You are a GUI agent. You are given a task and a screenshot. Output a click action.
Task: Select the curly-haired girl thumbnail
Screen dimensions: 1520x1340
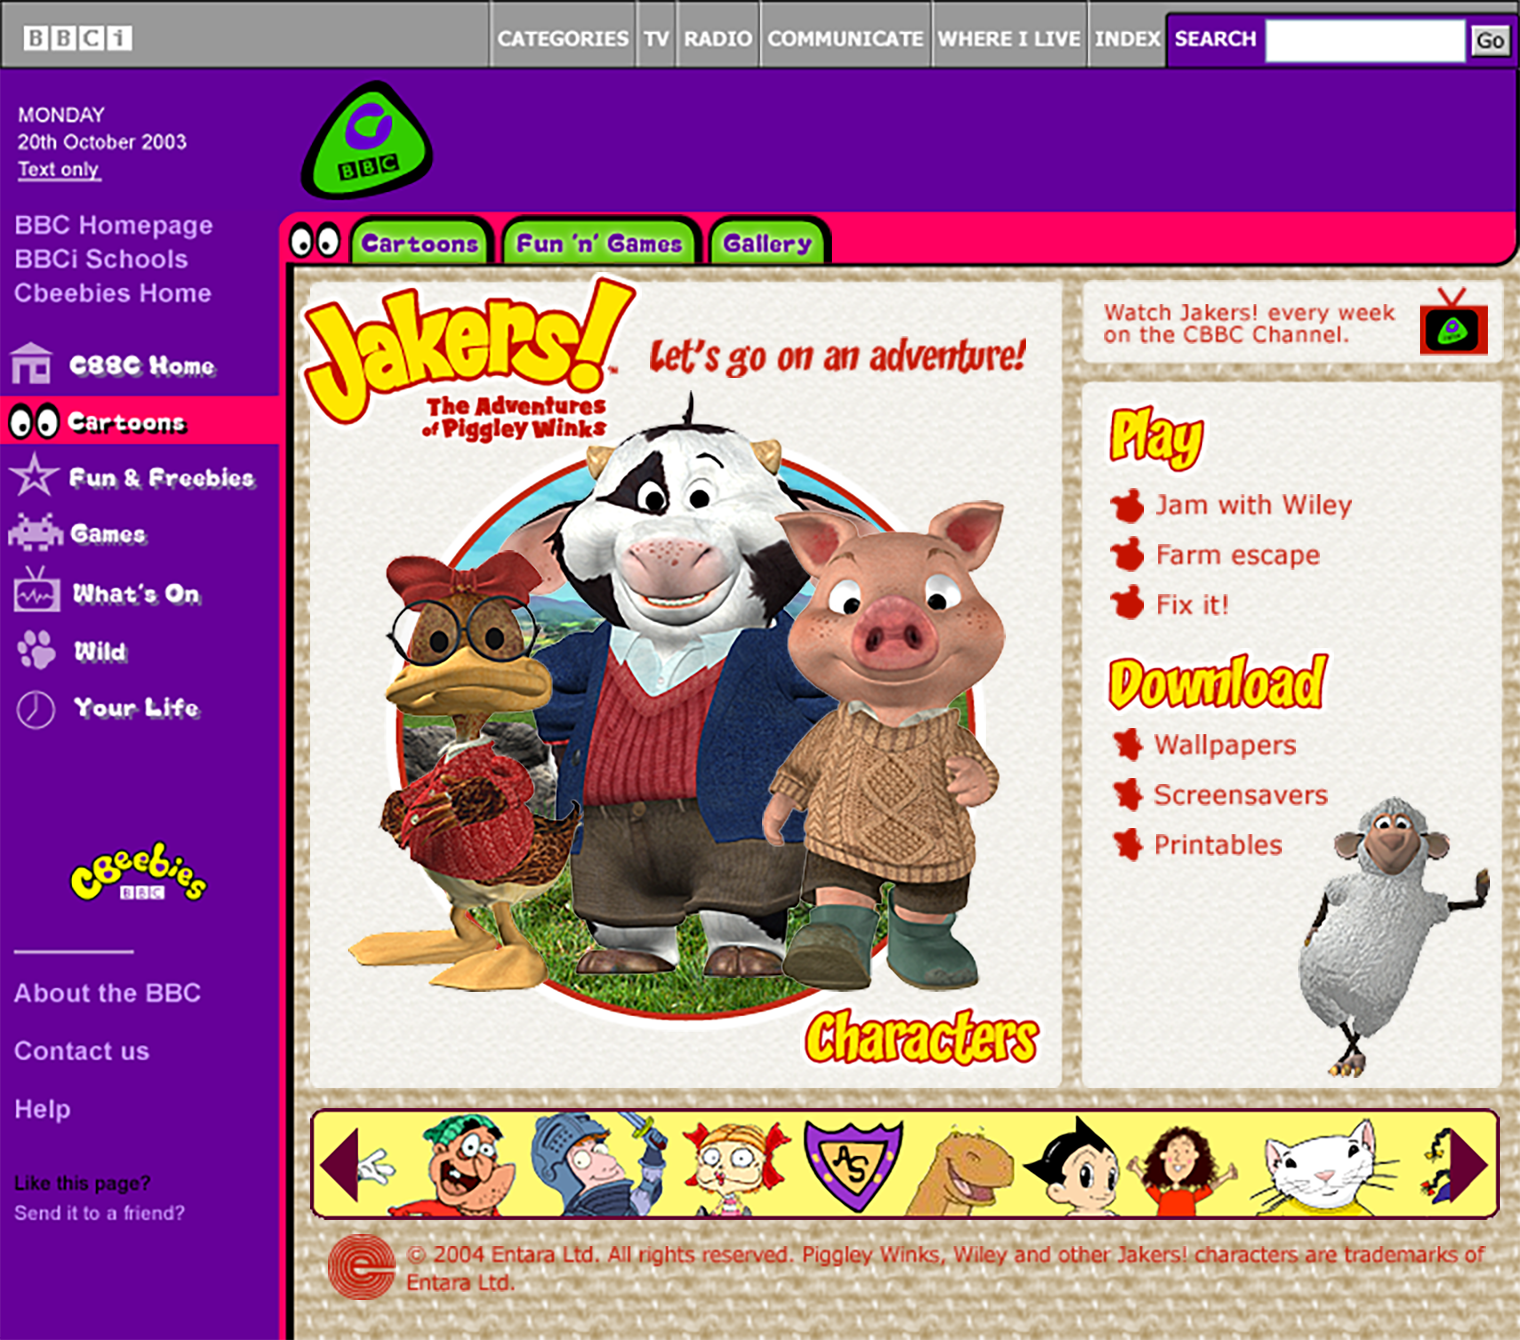pos(1181,1169)
